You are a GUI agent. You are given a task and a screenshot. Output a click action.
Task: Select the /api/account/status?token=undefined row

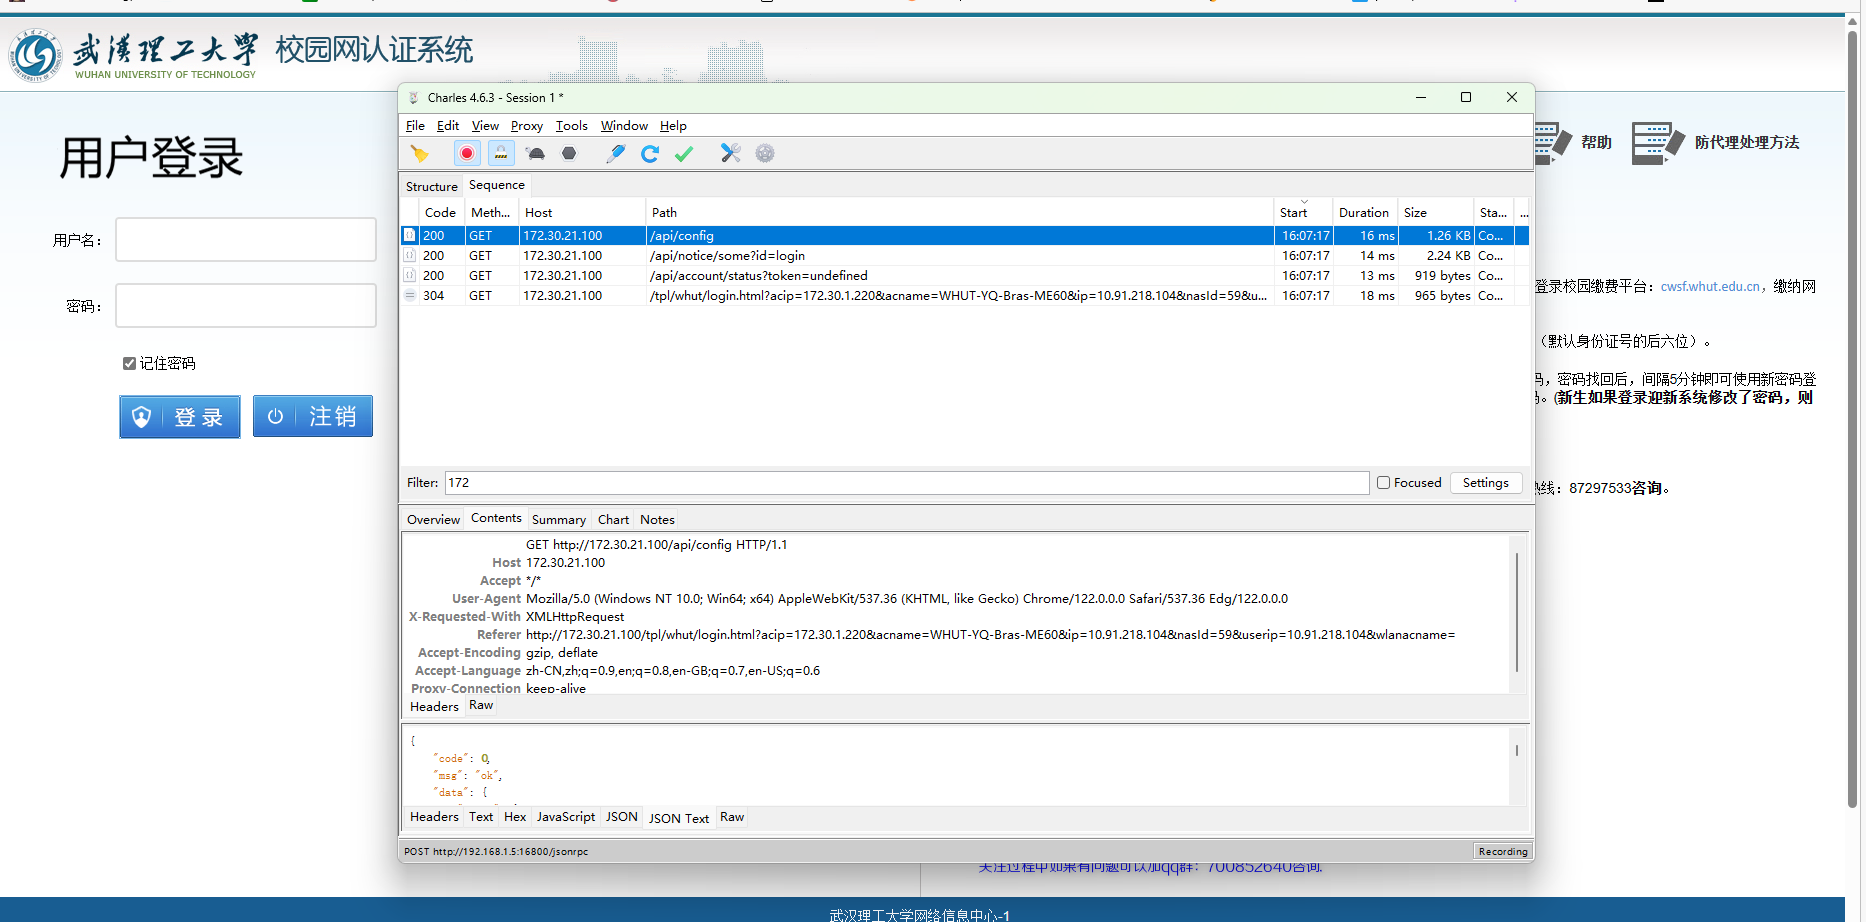coord(965,275)
